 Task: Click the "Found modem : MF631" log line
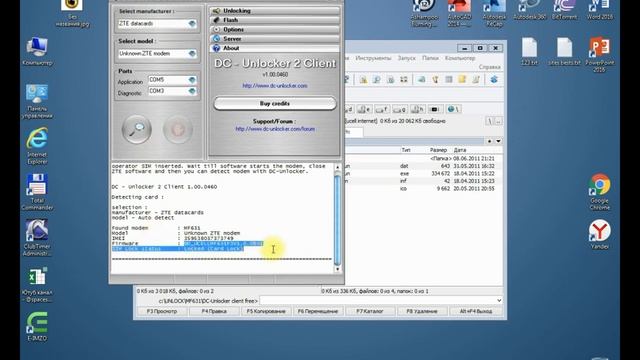[156, 228]
